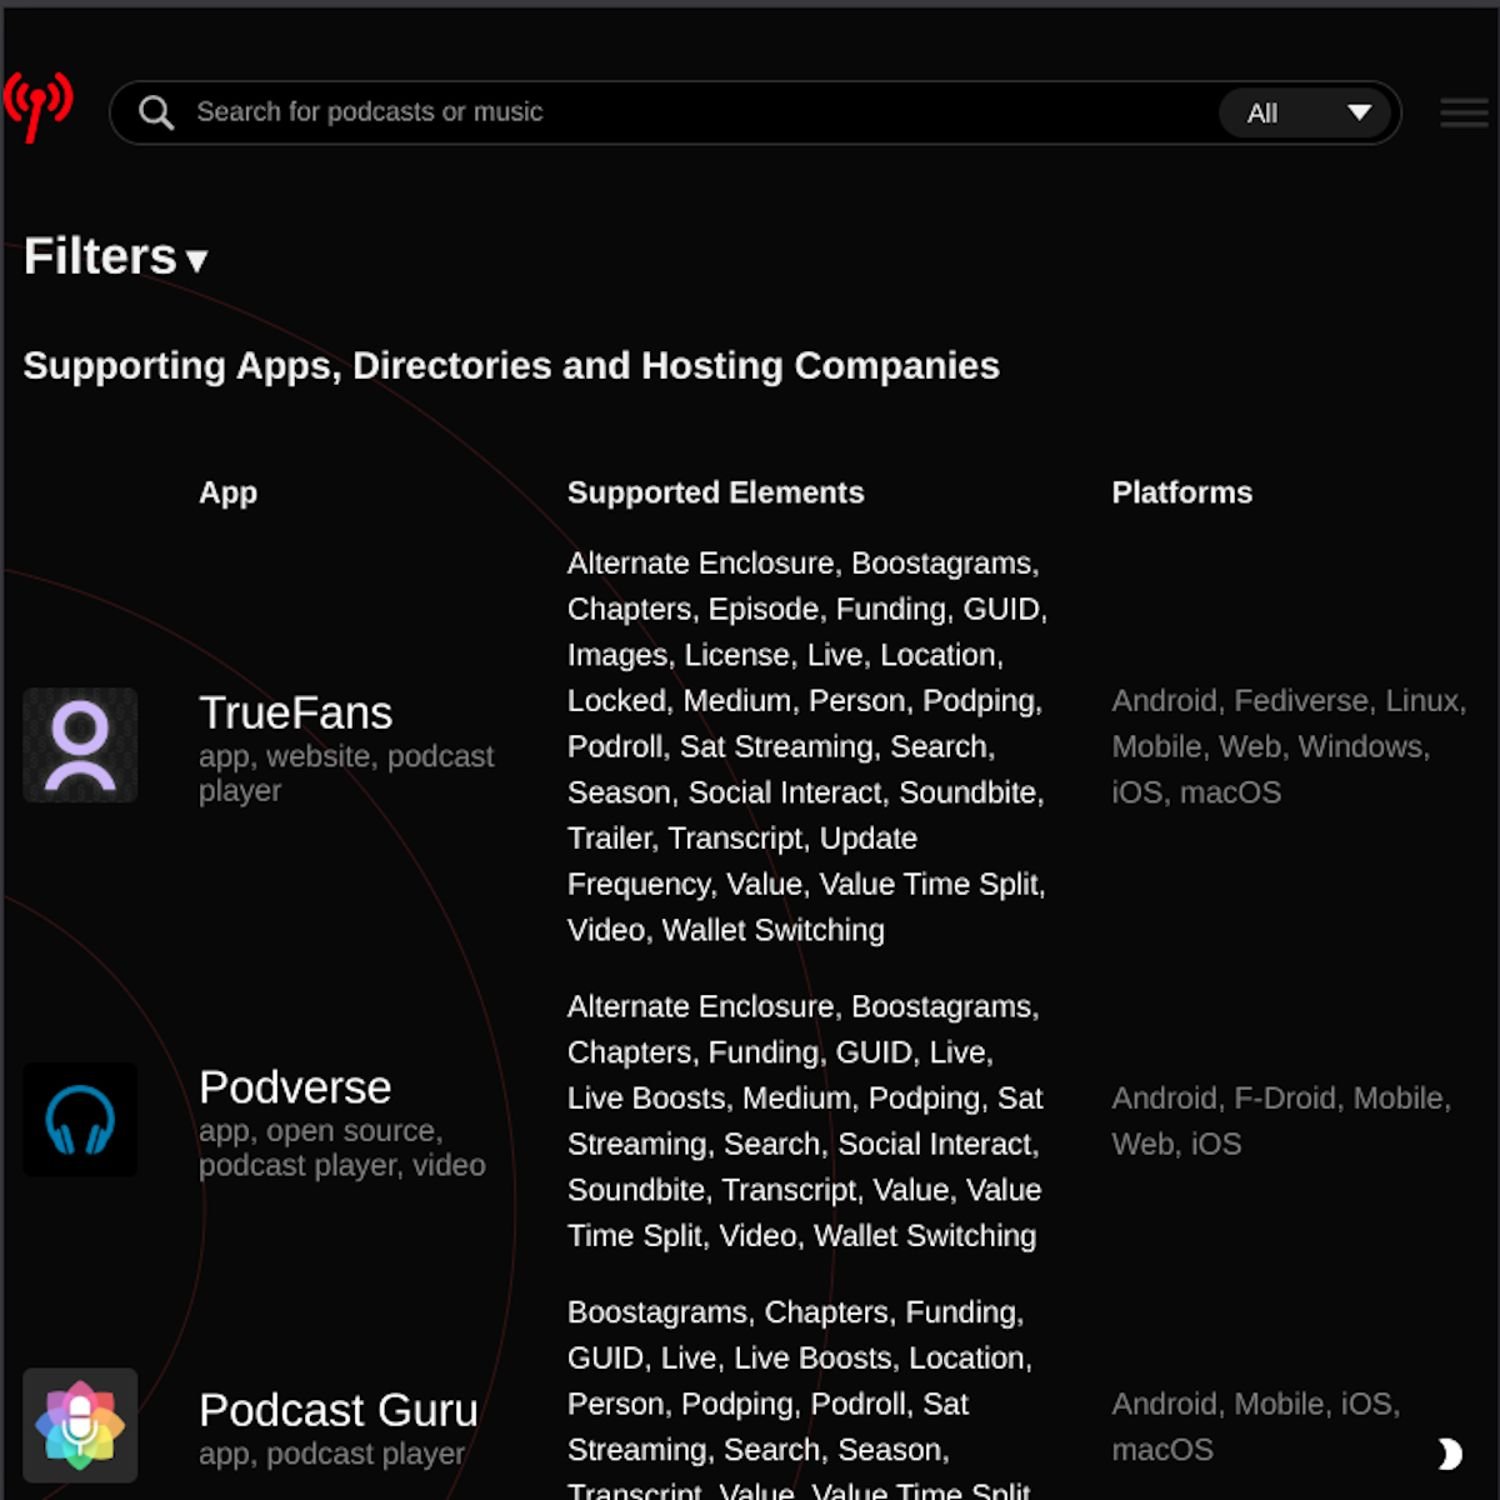This screenshot has height=1500, width=1500.
Task: Click the Podcast Guru microphone icon
Action: click(x=80, y=1425)
